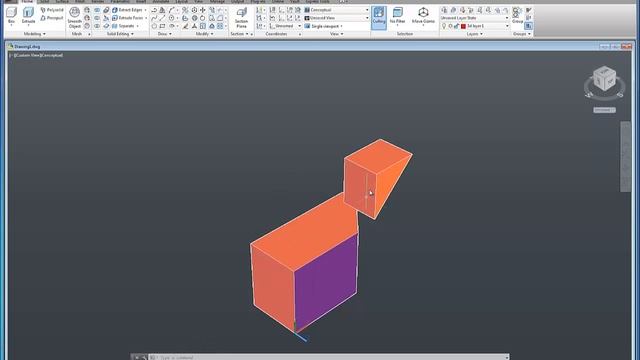Click the Move Gizmo tool

[x=423, y=16]
